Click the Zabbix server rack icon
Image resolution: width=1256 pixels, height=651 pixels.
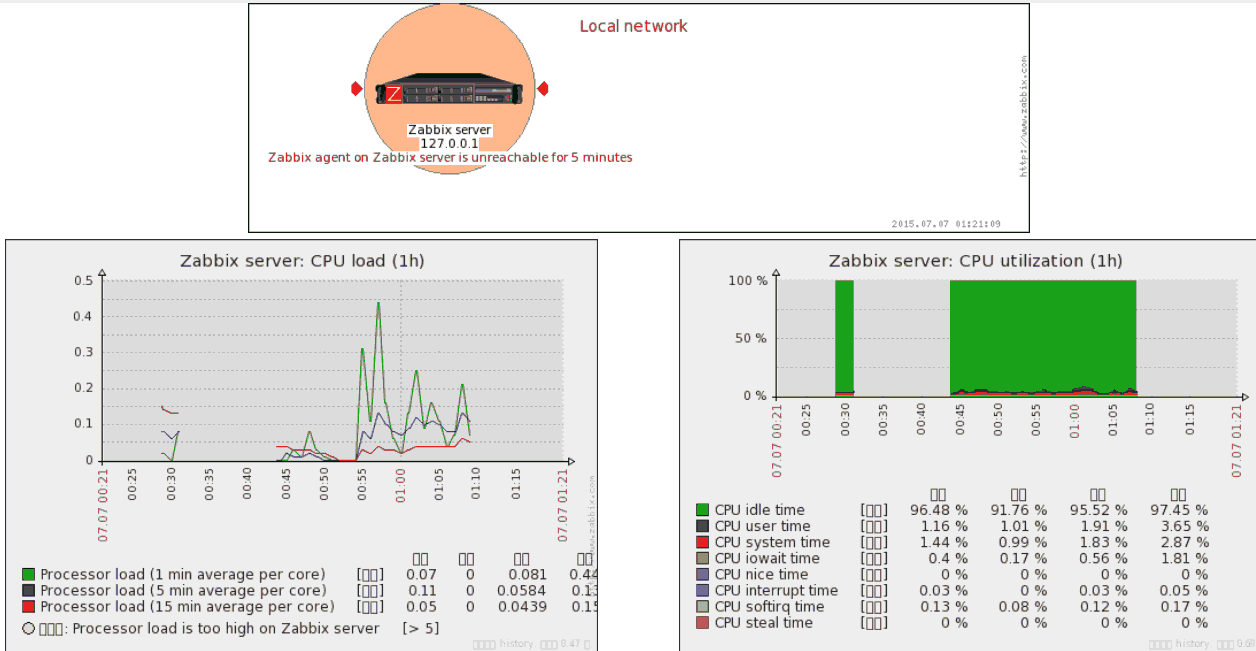tap(449, 91)
